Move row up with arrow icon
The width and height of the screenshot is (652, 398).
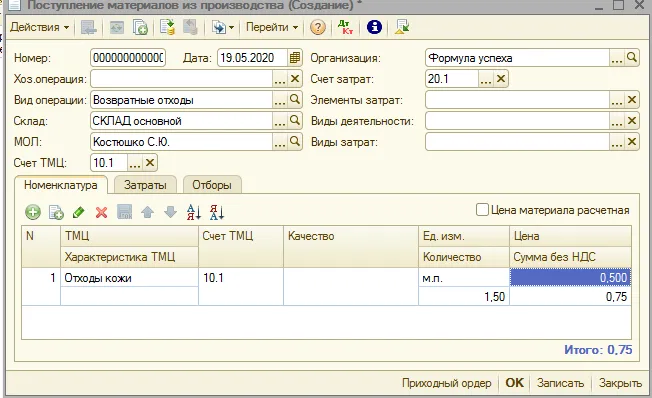click(148, 212)
